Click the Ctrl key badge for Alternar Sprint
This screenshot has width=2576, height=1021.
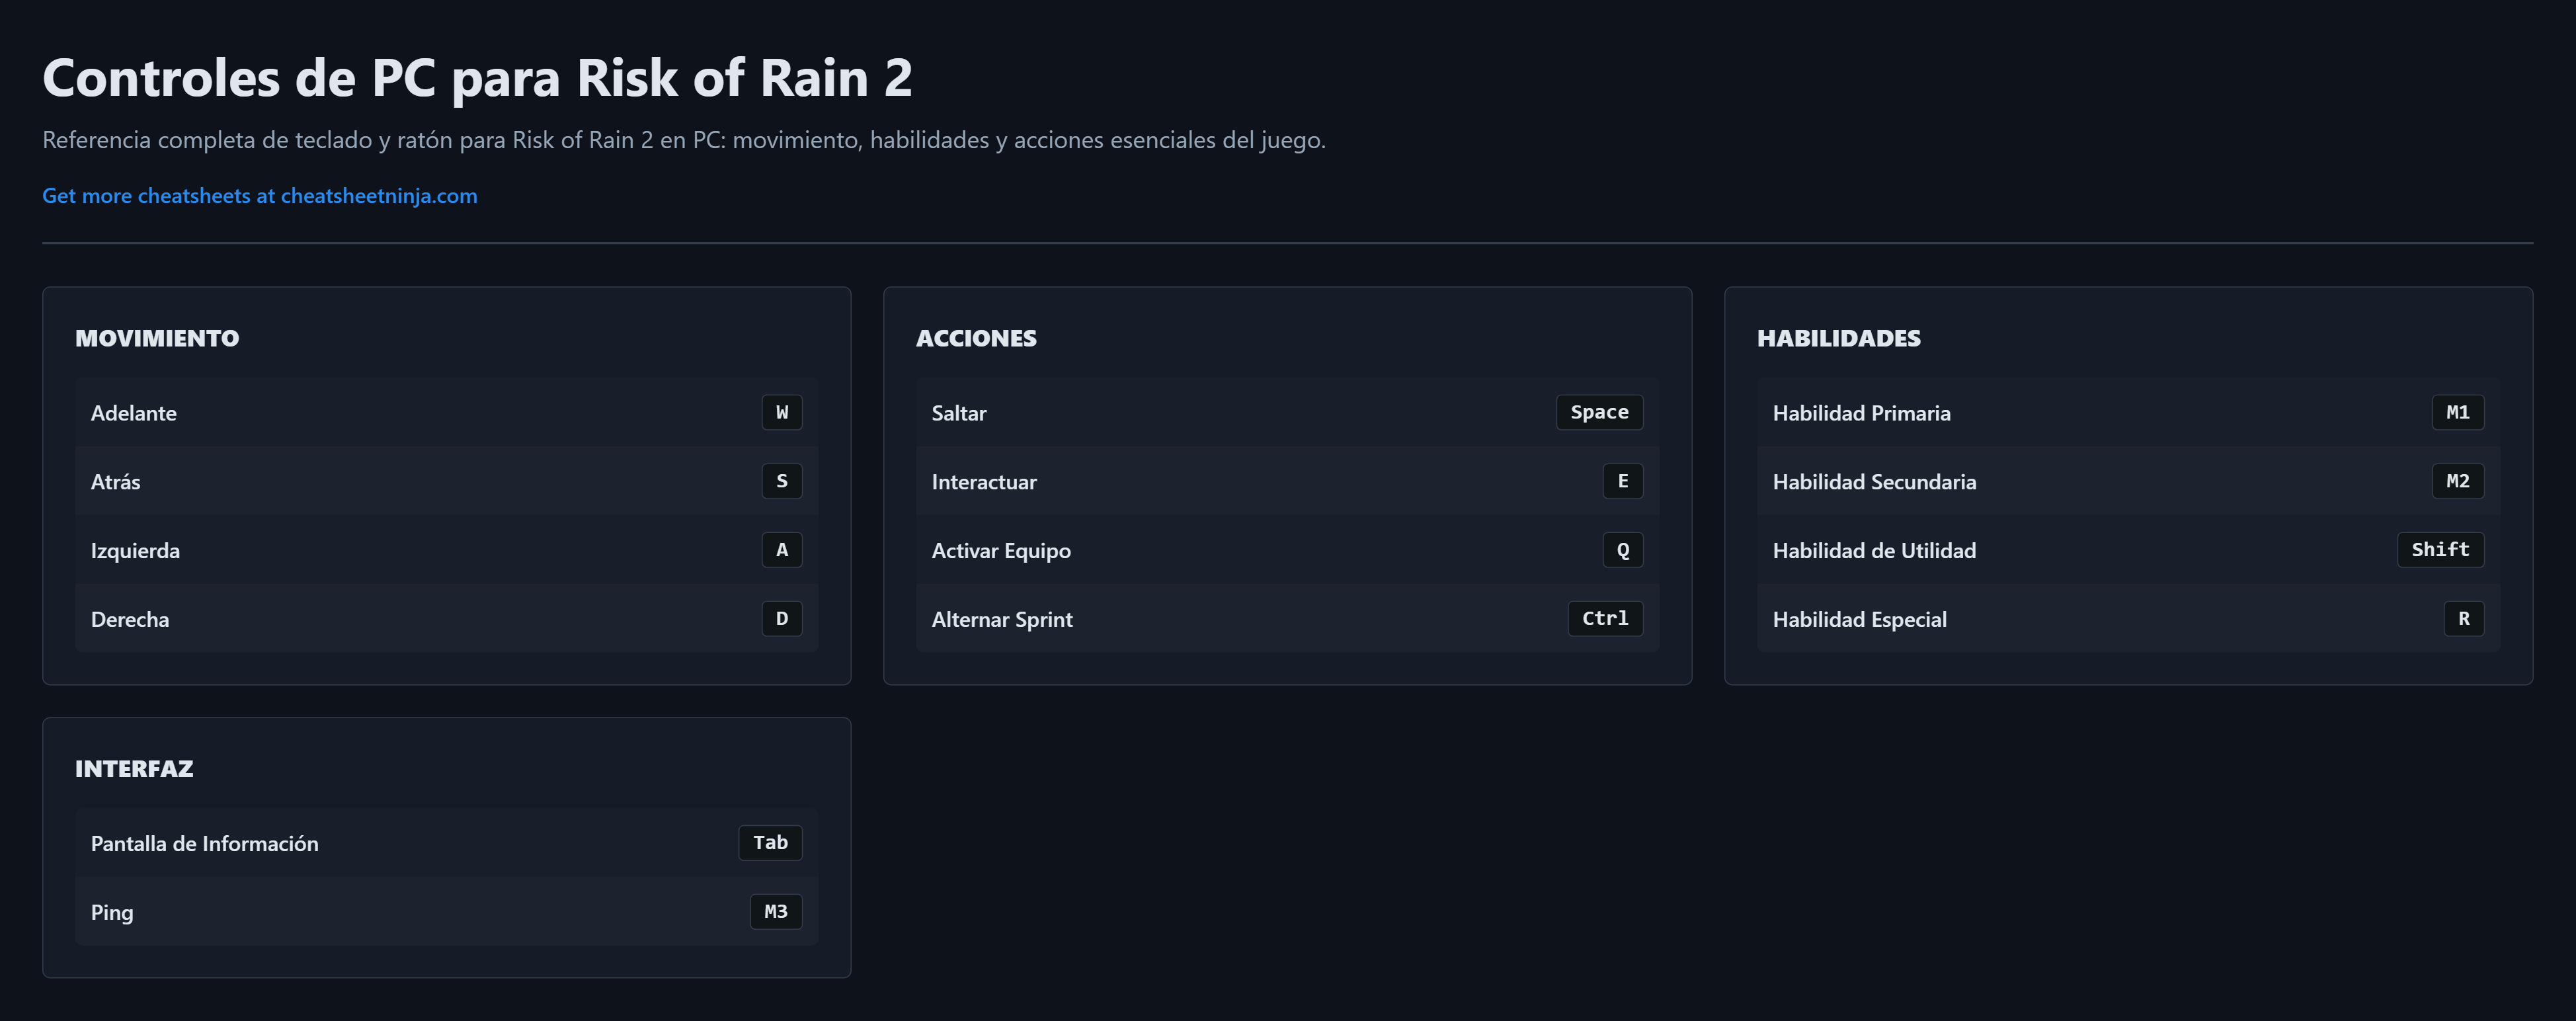coord(1604,619)
